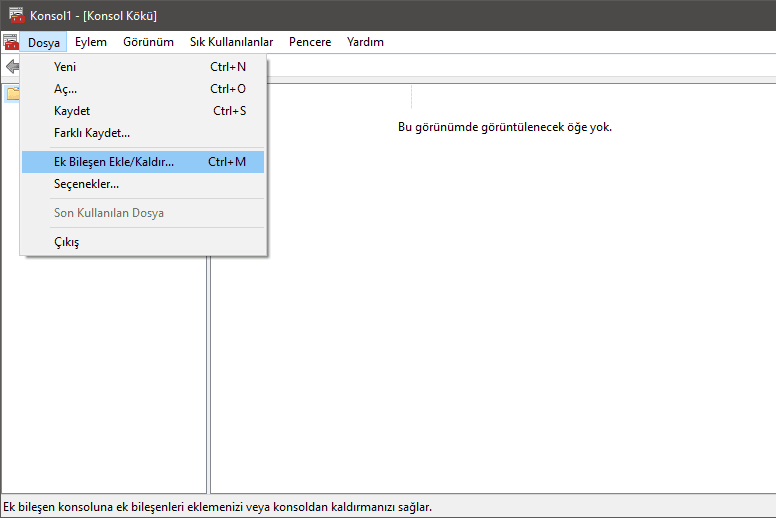Screen dimensions: 776x518
Task: Select Ek Bileşen Ekle/Kaldır... menu entry
Action: [143, 162]
